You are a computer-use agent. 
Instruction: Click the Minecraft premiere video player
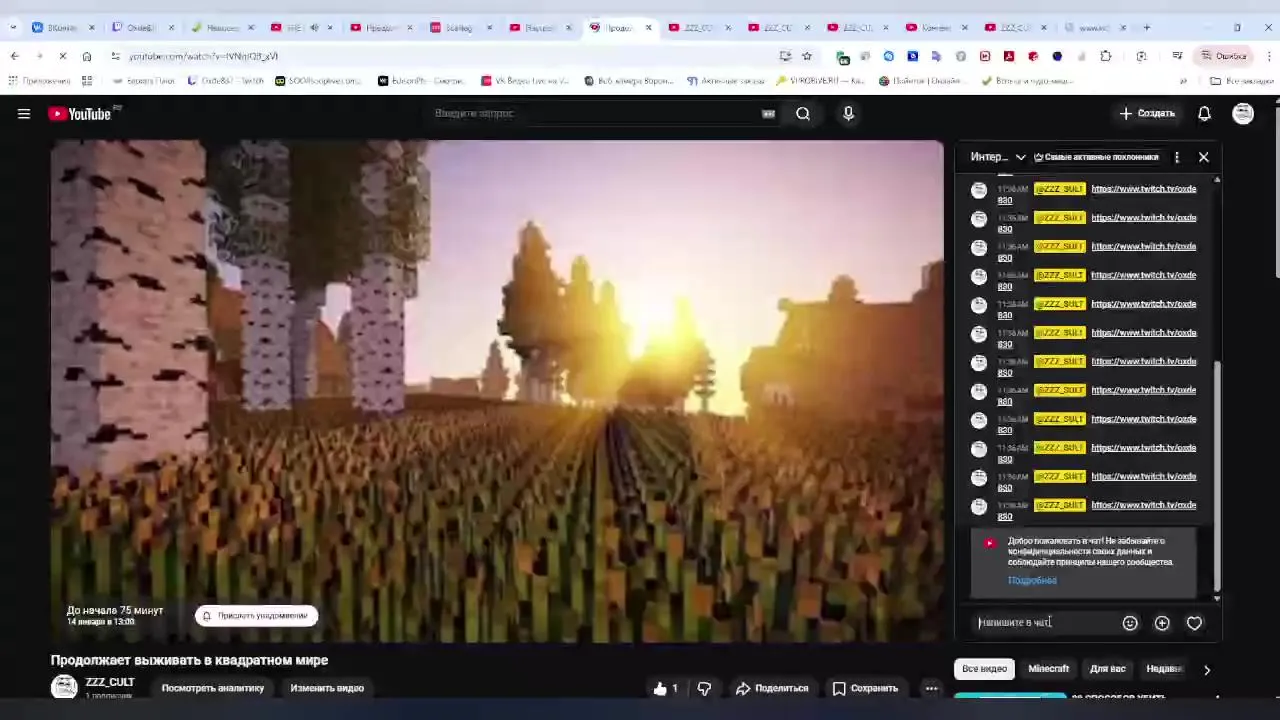(497, 390)
